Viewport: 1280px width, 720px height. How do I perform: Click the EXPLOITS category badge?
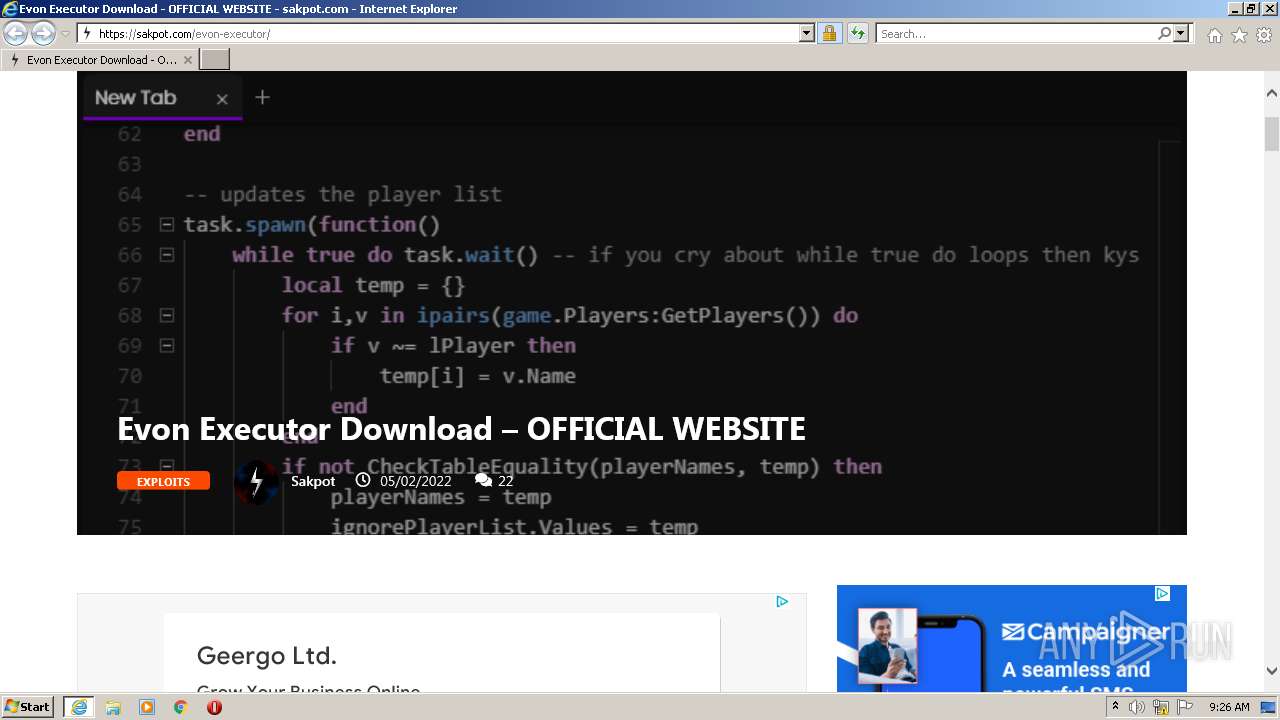pos(163,481)
